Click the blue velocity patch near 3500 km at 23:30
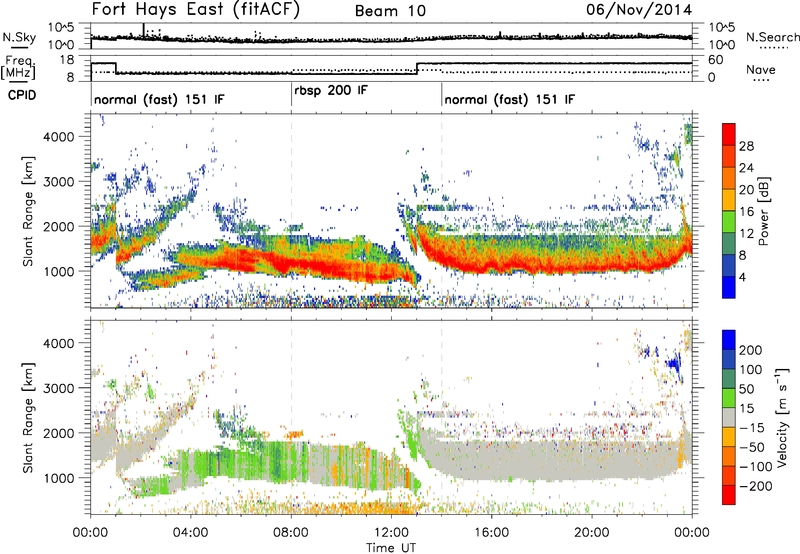 (674, 363)
